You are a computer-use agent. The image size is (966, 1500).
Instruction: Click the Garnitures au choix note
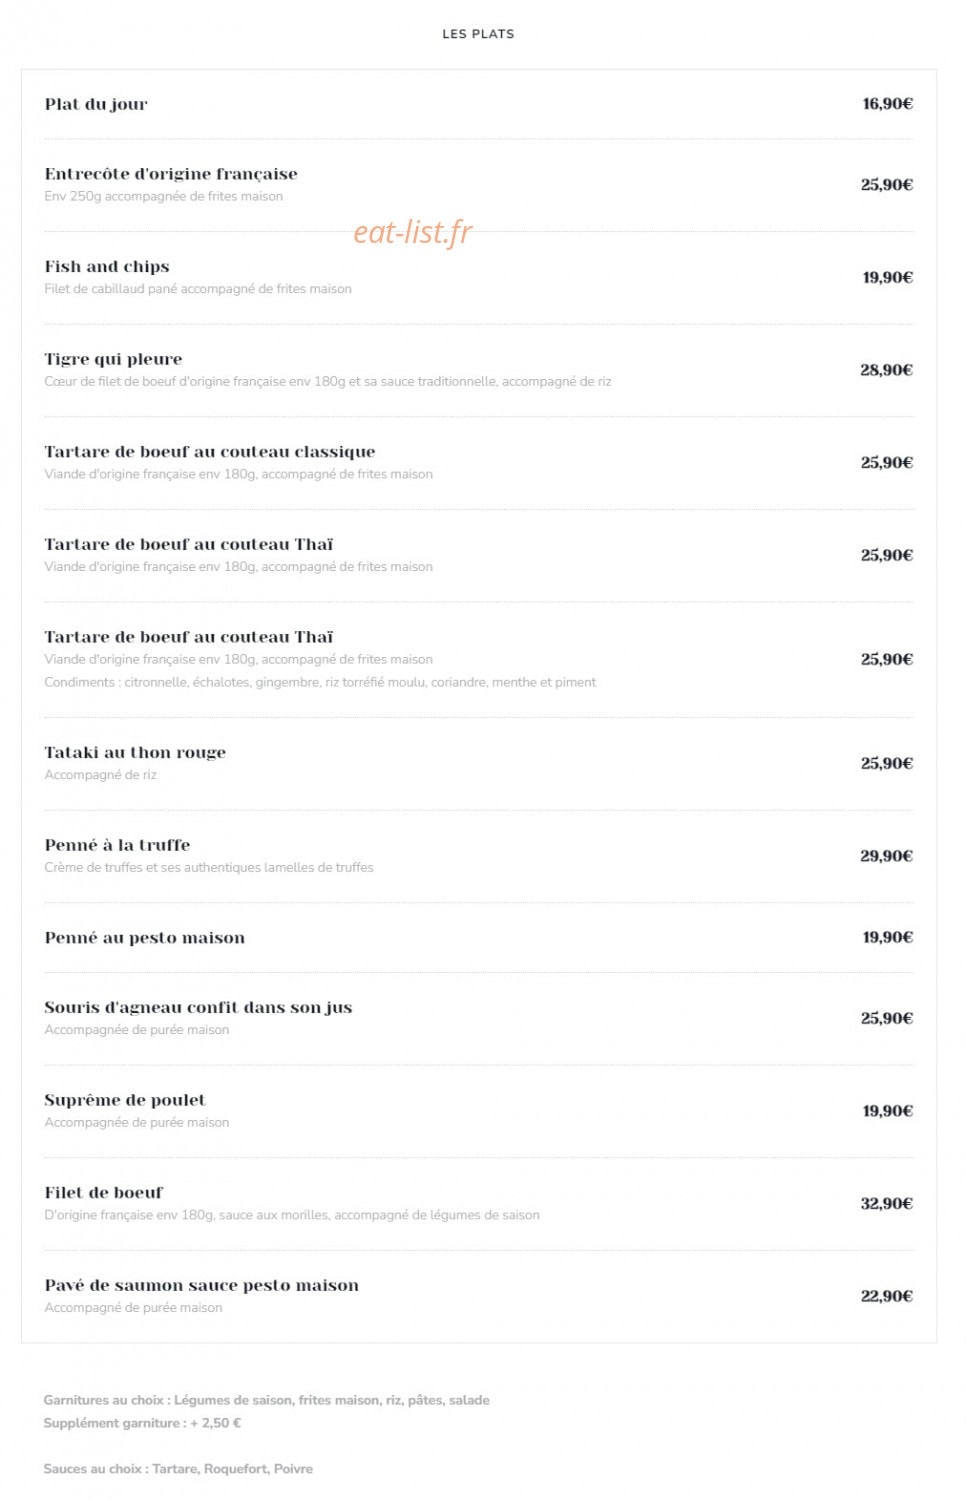(267, 1400)
